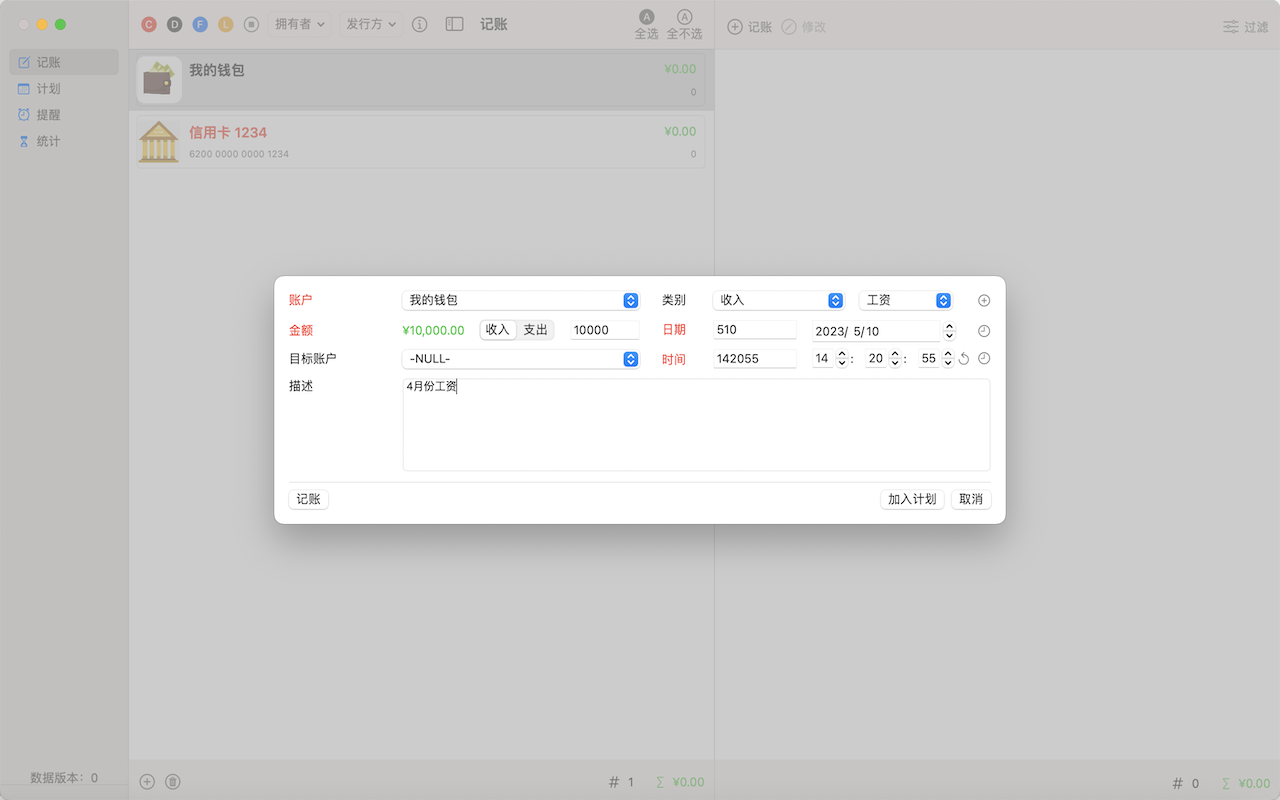
Task: Click the blue F filter circle in the toolbar
Action: pyautogui.click(x=200, y=24)
